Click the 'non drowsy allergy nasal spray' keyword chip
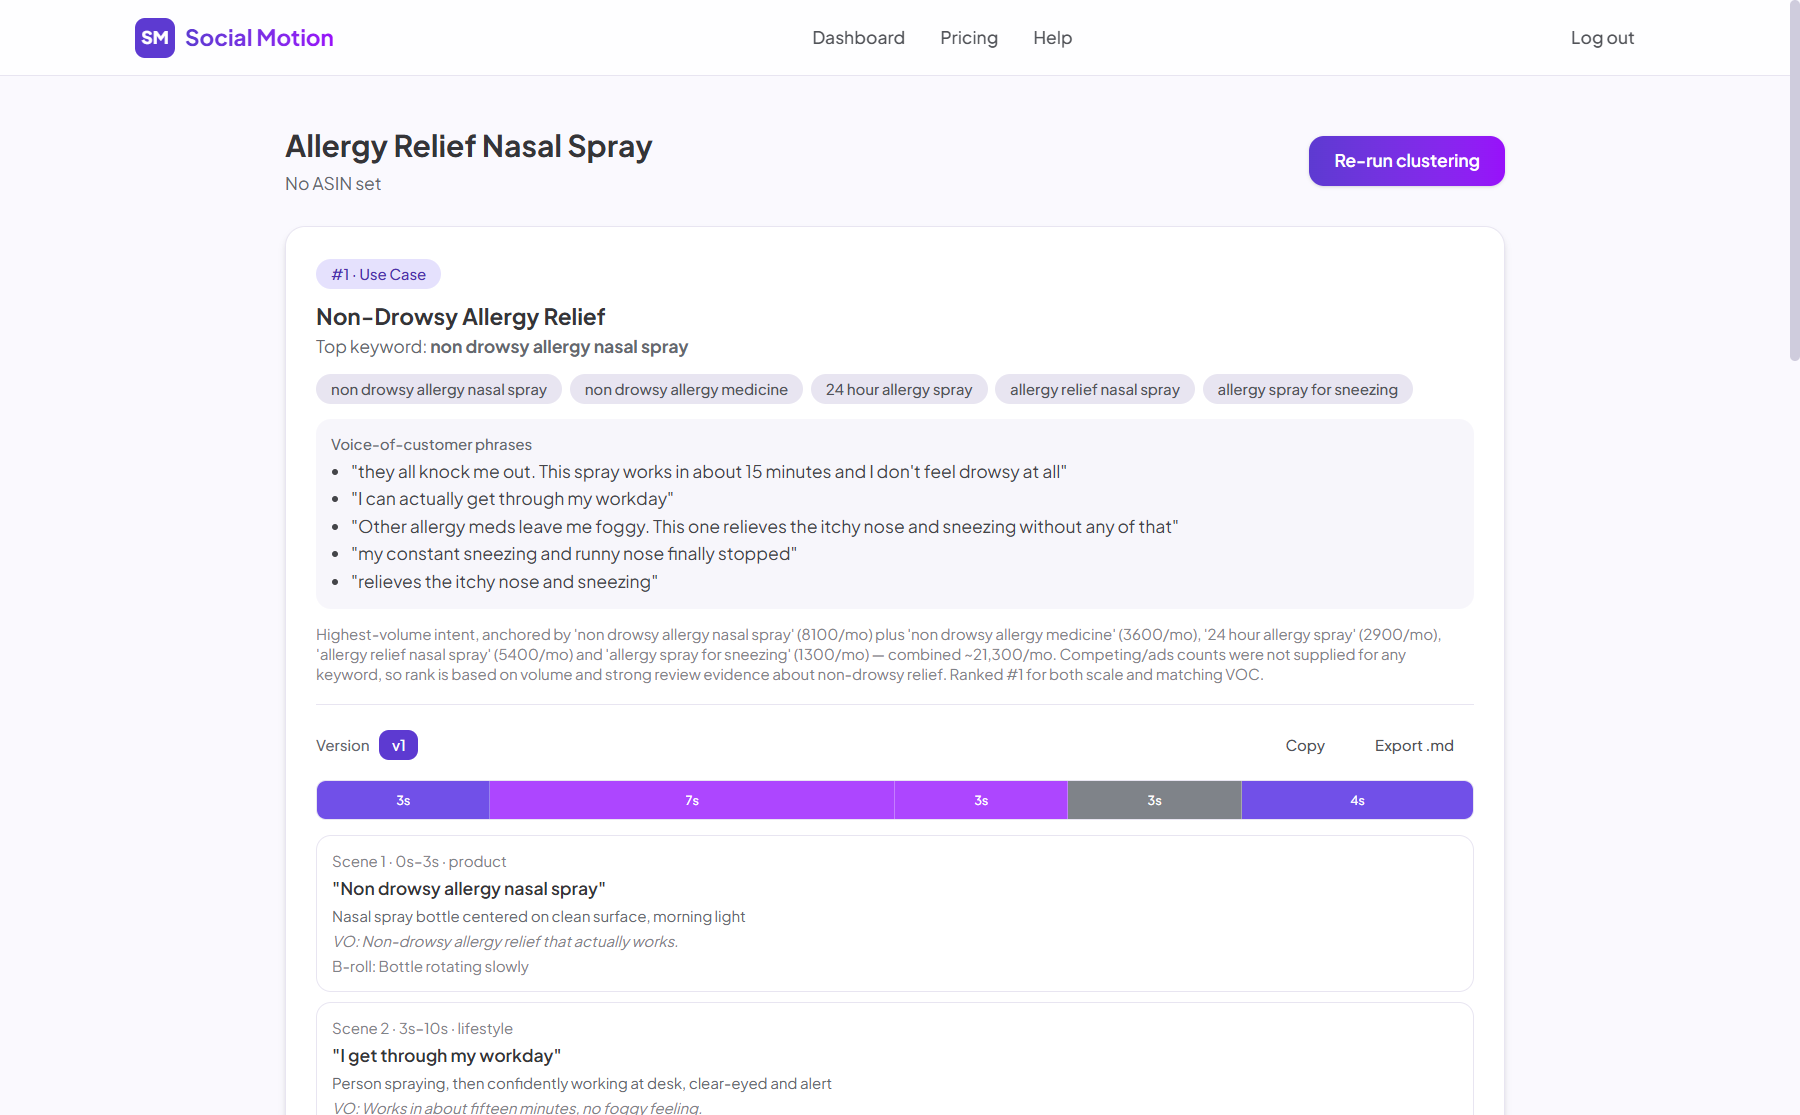1800x1115 pixels. tap(439, 389)
